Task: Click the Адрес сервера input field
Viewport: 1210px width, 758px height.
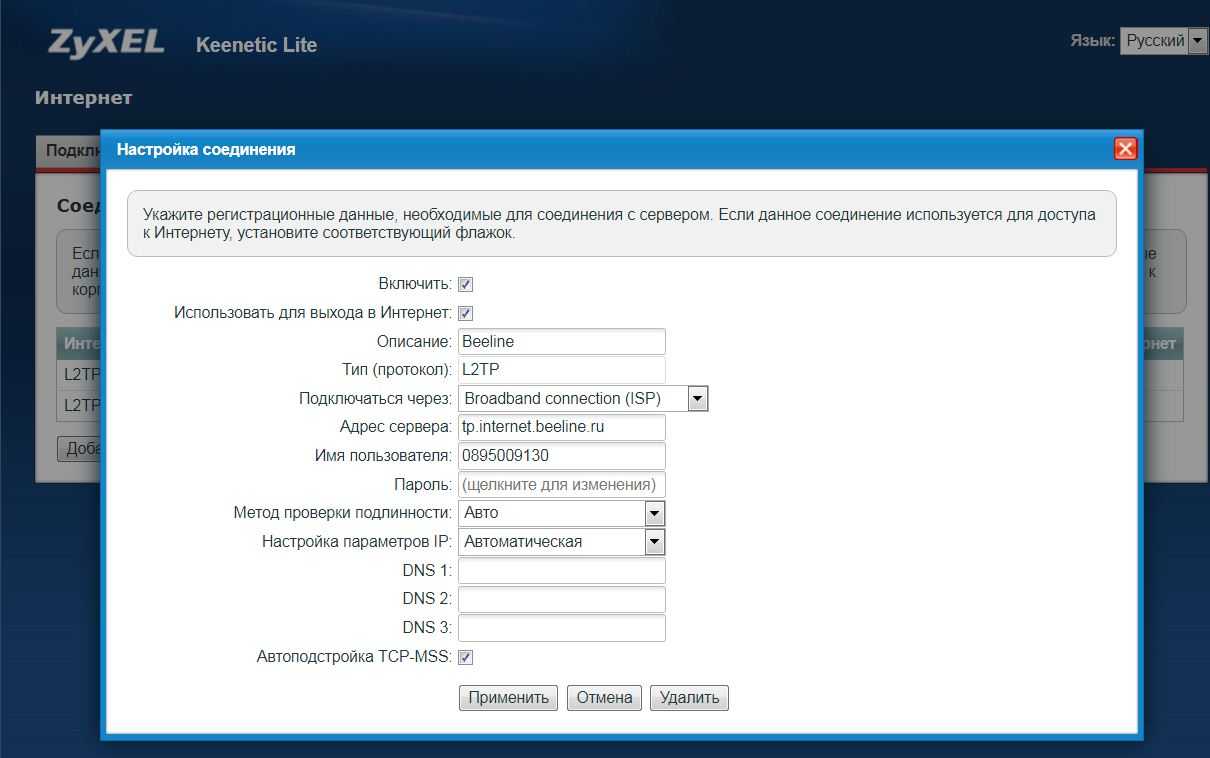Action: [x=562, y=427]
